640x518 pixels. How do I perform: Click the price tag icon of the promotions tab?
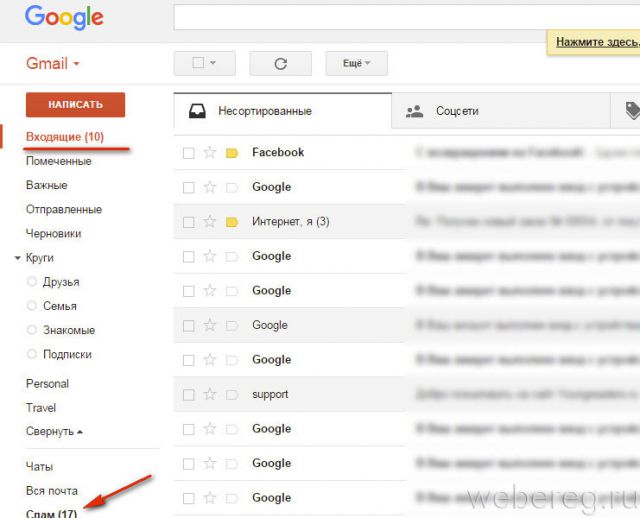pos(633,111)
